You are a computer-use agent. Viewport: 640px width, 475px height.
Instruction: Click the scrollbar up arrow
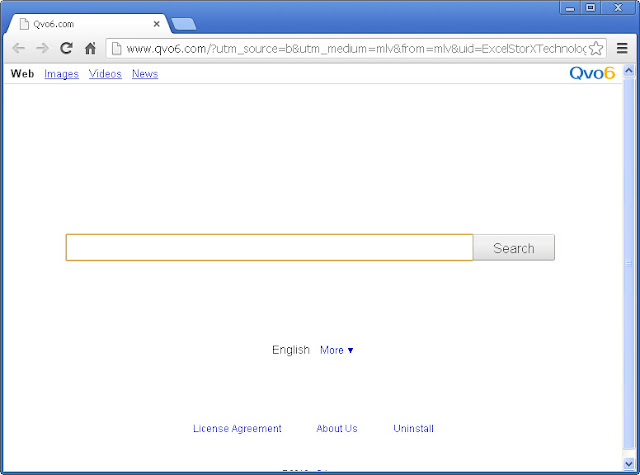click(629, 71)
